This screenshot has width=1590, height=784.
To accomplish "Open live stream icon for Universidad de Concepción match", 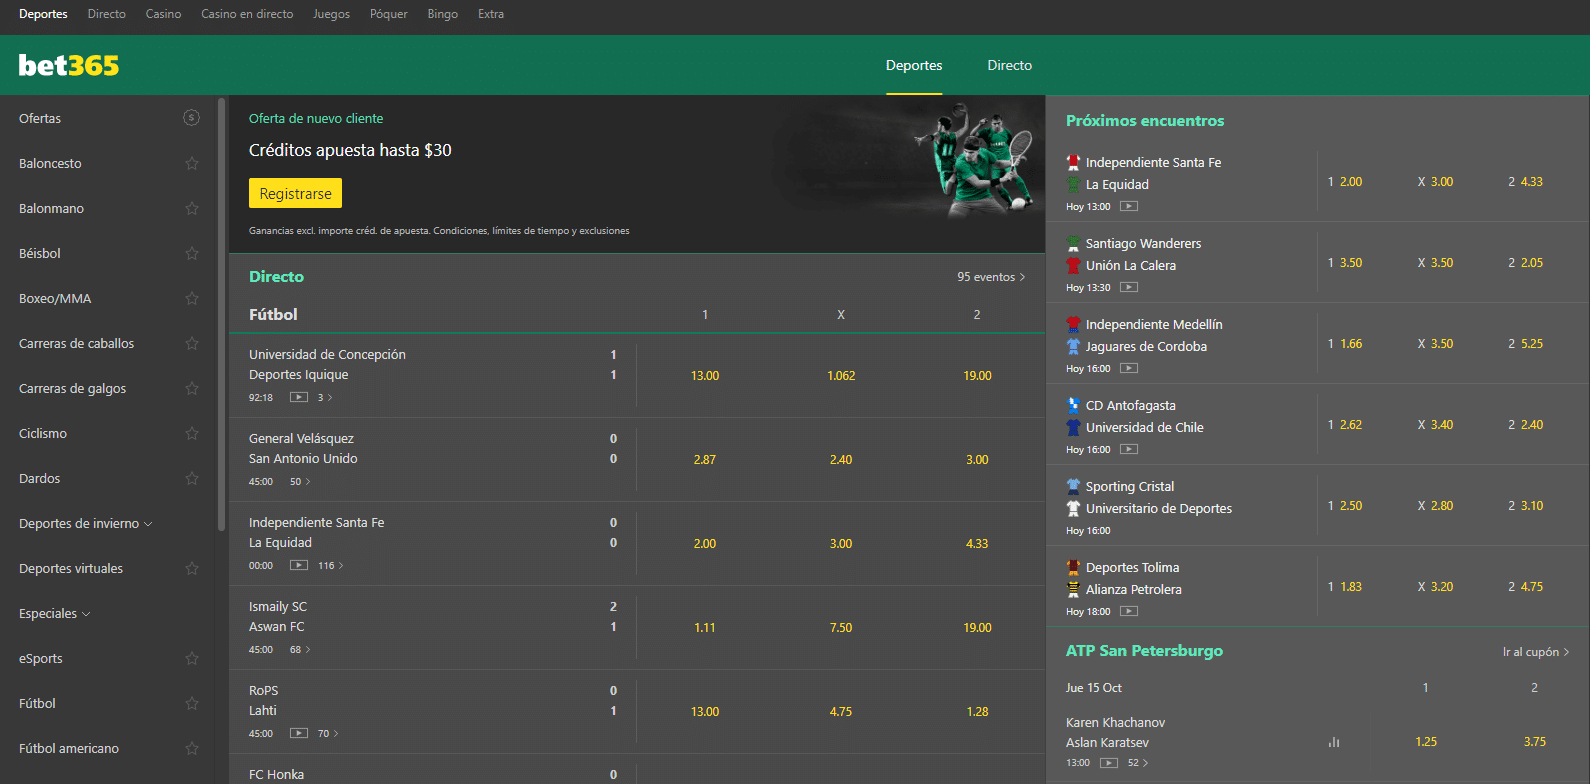I will [x=298, y=397].
